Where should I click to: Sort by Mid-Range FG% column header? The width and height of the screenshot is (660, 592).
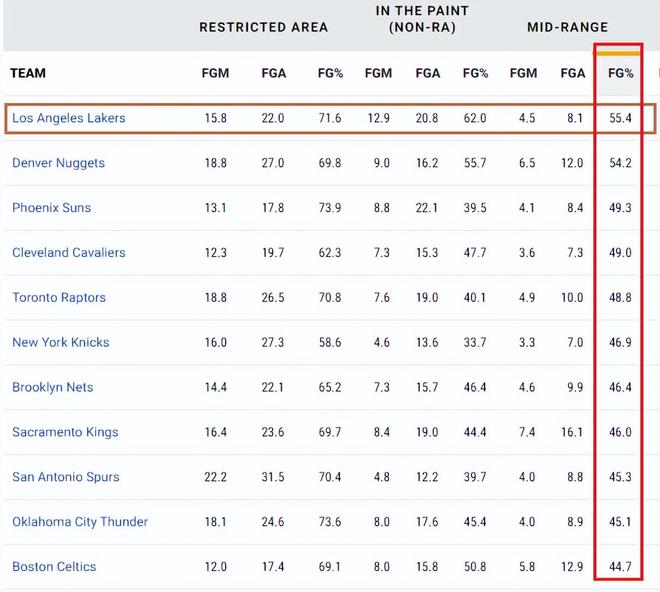621,73
